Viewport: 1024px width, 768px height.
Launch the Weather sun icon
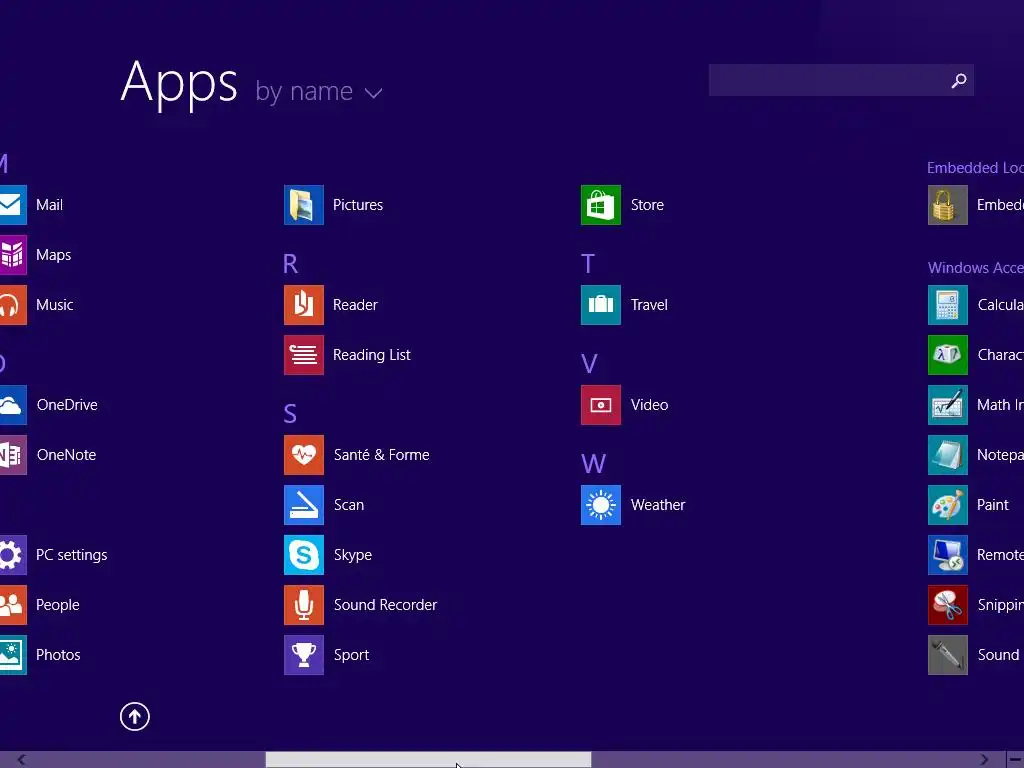(601, 505)
